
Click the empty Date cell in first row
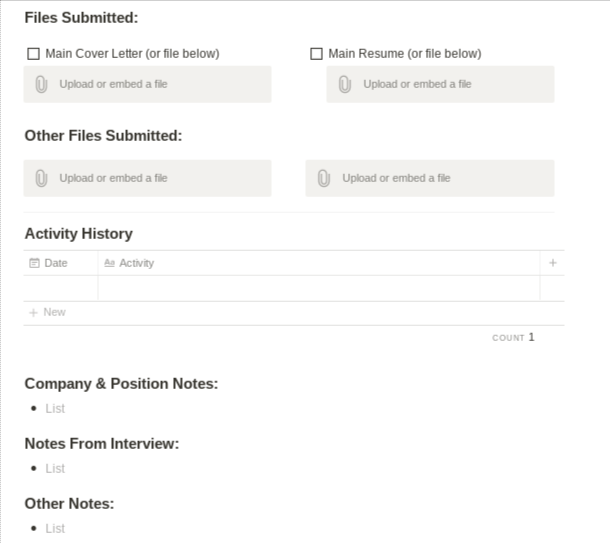coord(61,288)
